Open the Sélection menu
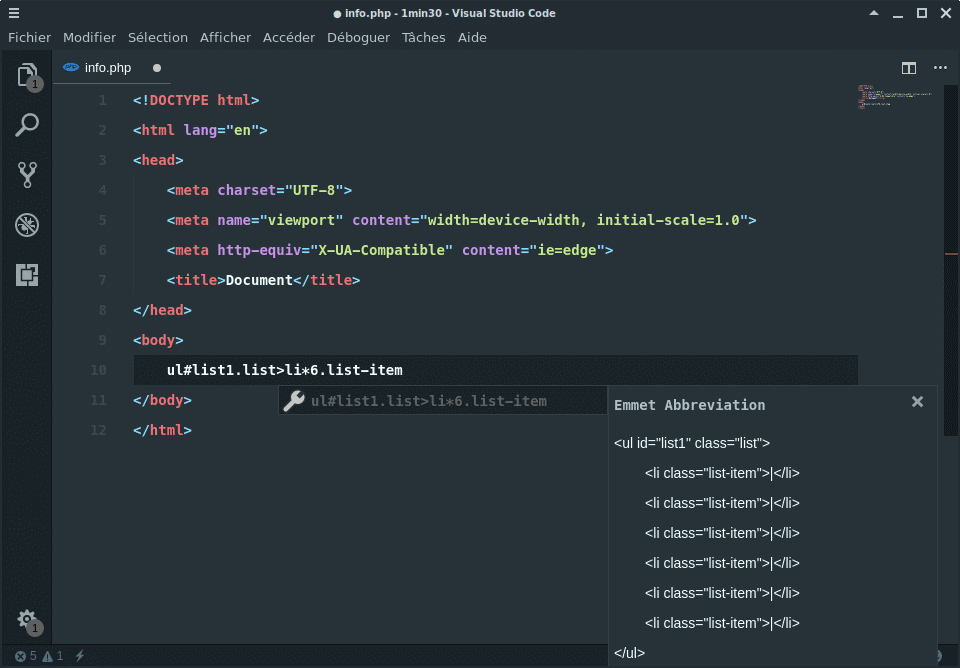Image resolution: width=960 pixels, height=668 pixels. pyautogui.click(x=158, y=37)
